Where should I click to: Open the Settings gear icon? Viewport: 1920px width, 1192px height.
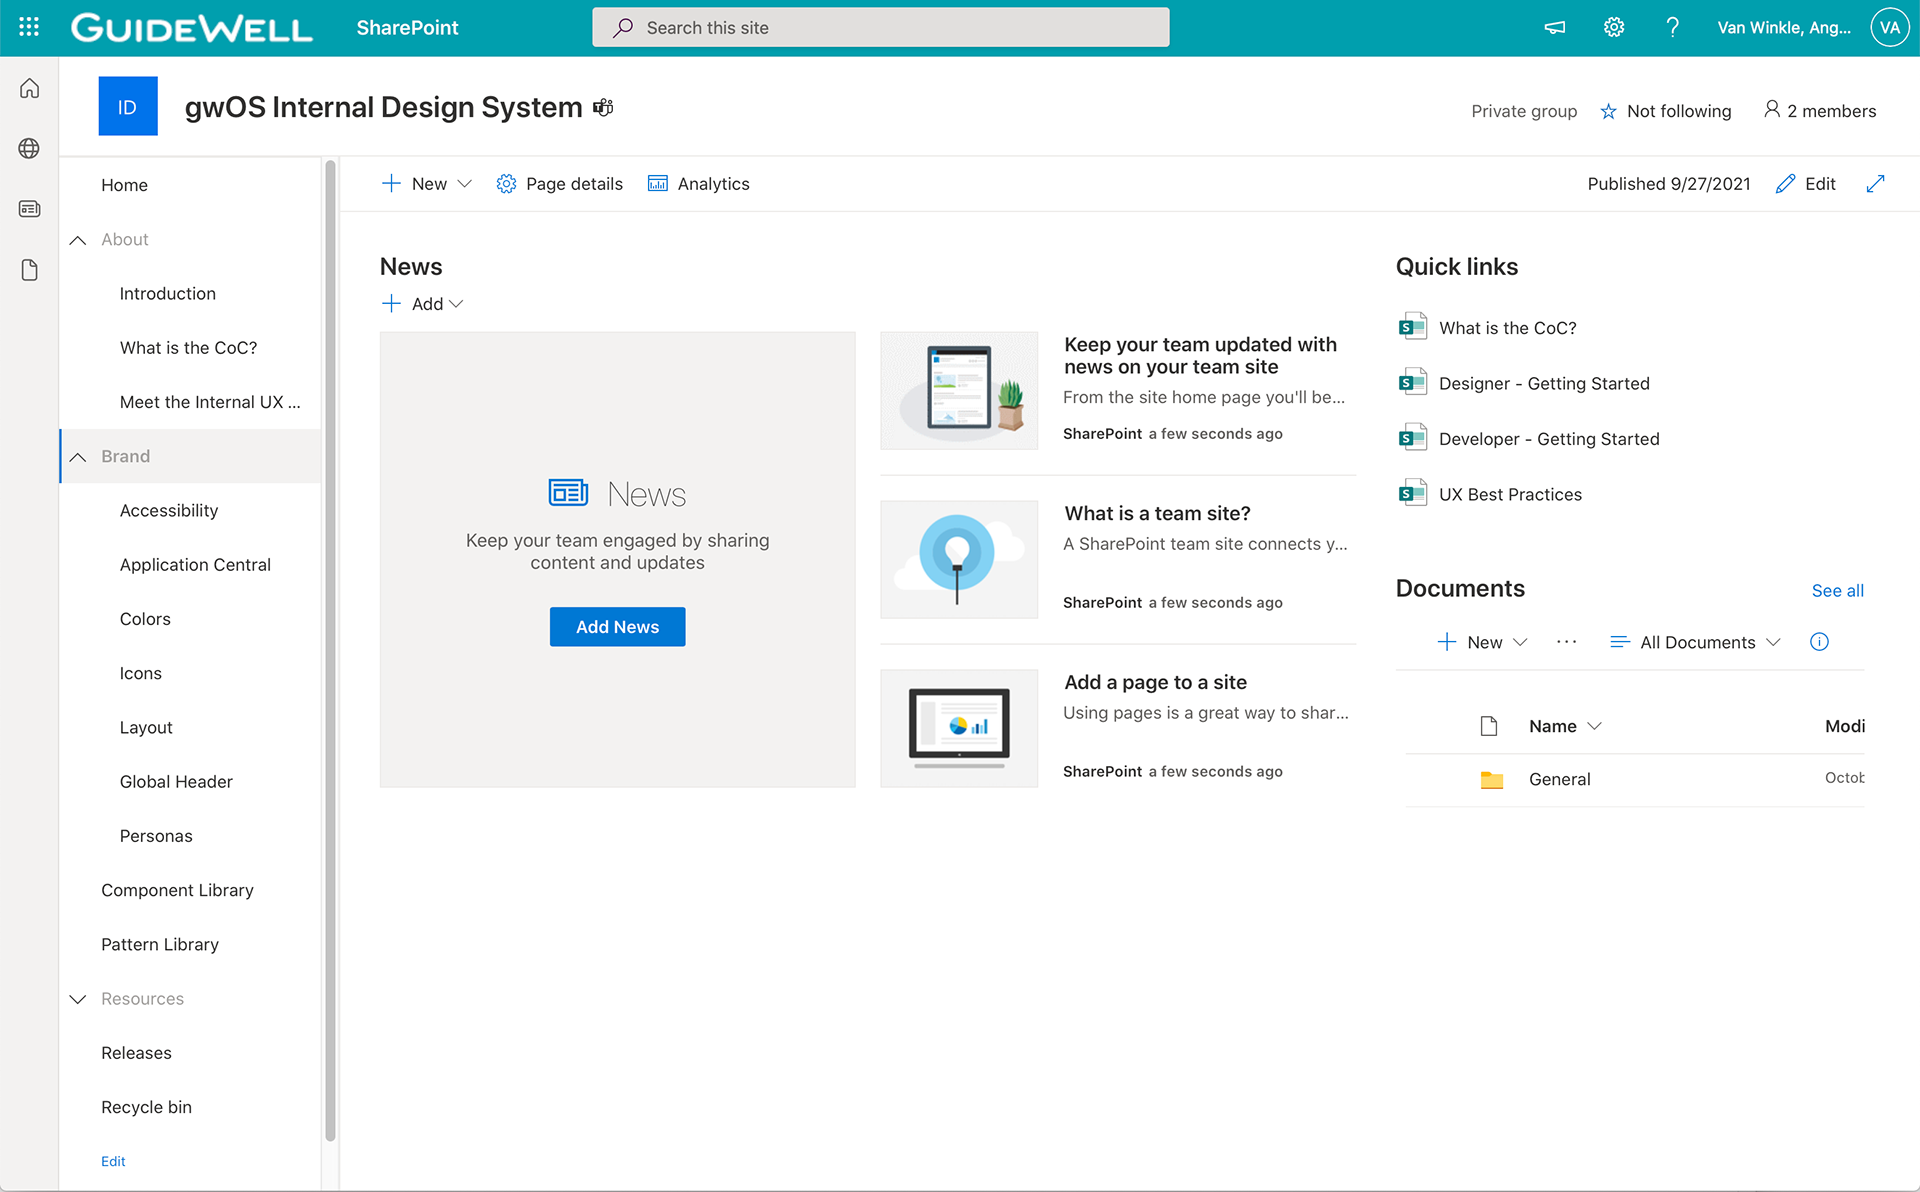pyautogui.click(x=1614, y=28)
